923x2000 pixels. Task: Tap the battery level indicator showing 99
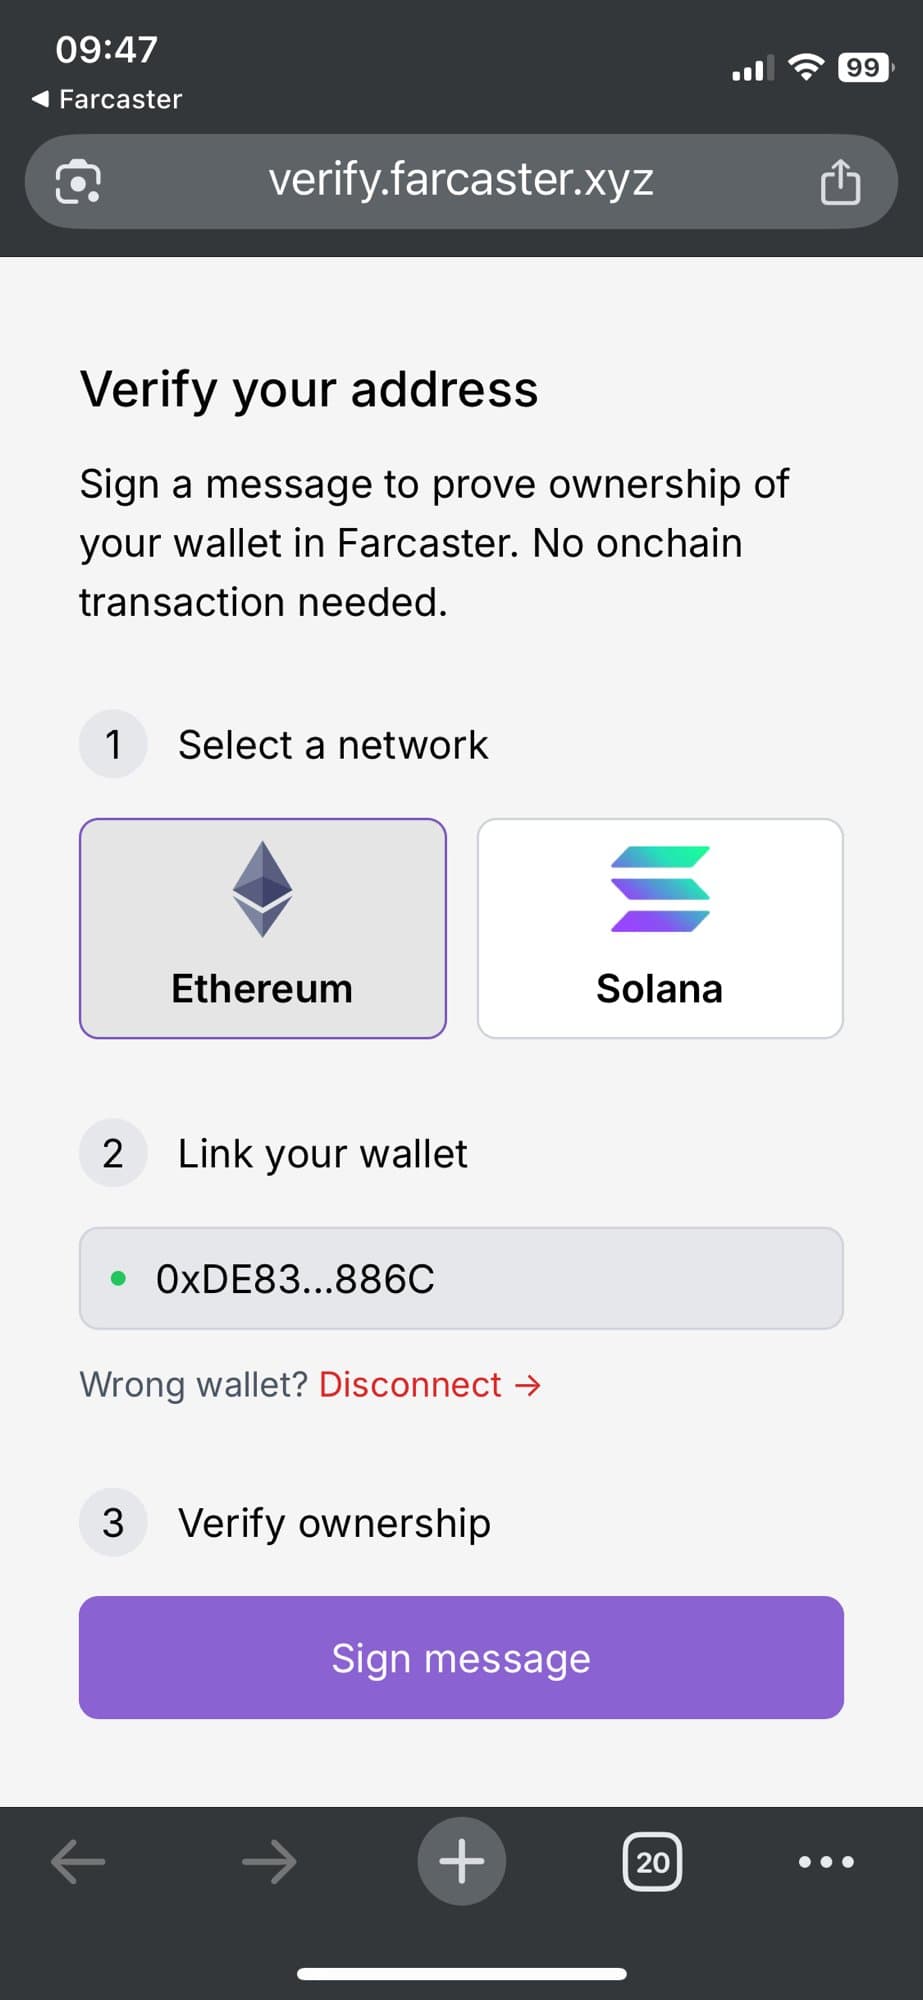[x=864, y=67]
